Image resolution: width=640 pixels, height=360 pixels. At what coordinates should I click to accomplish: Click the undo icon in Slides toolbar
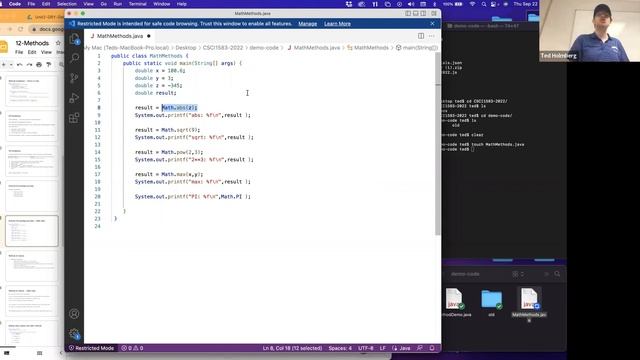[x=19, y=64]
